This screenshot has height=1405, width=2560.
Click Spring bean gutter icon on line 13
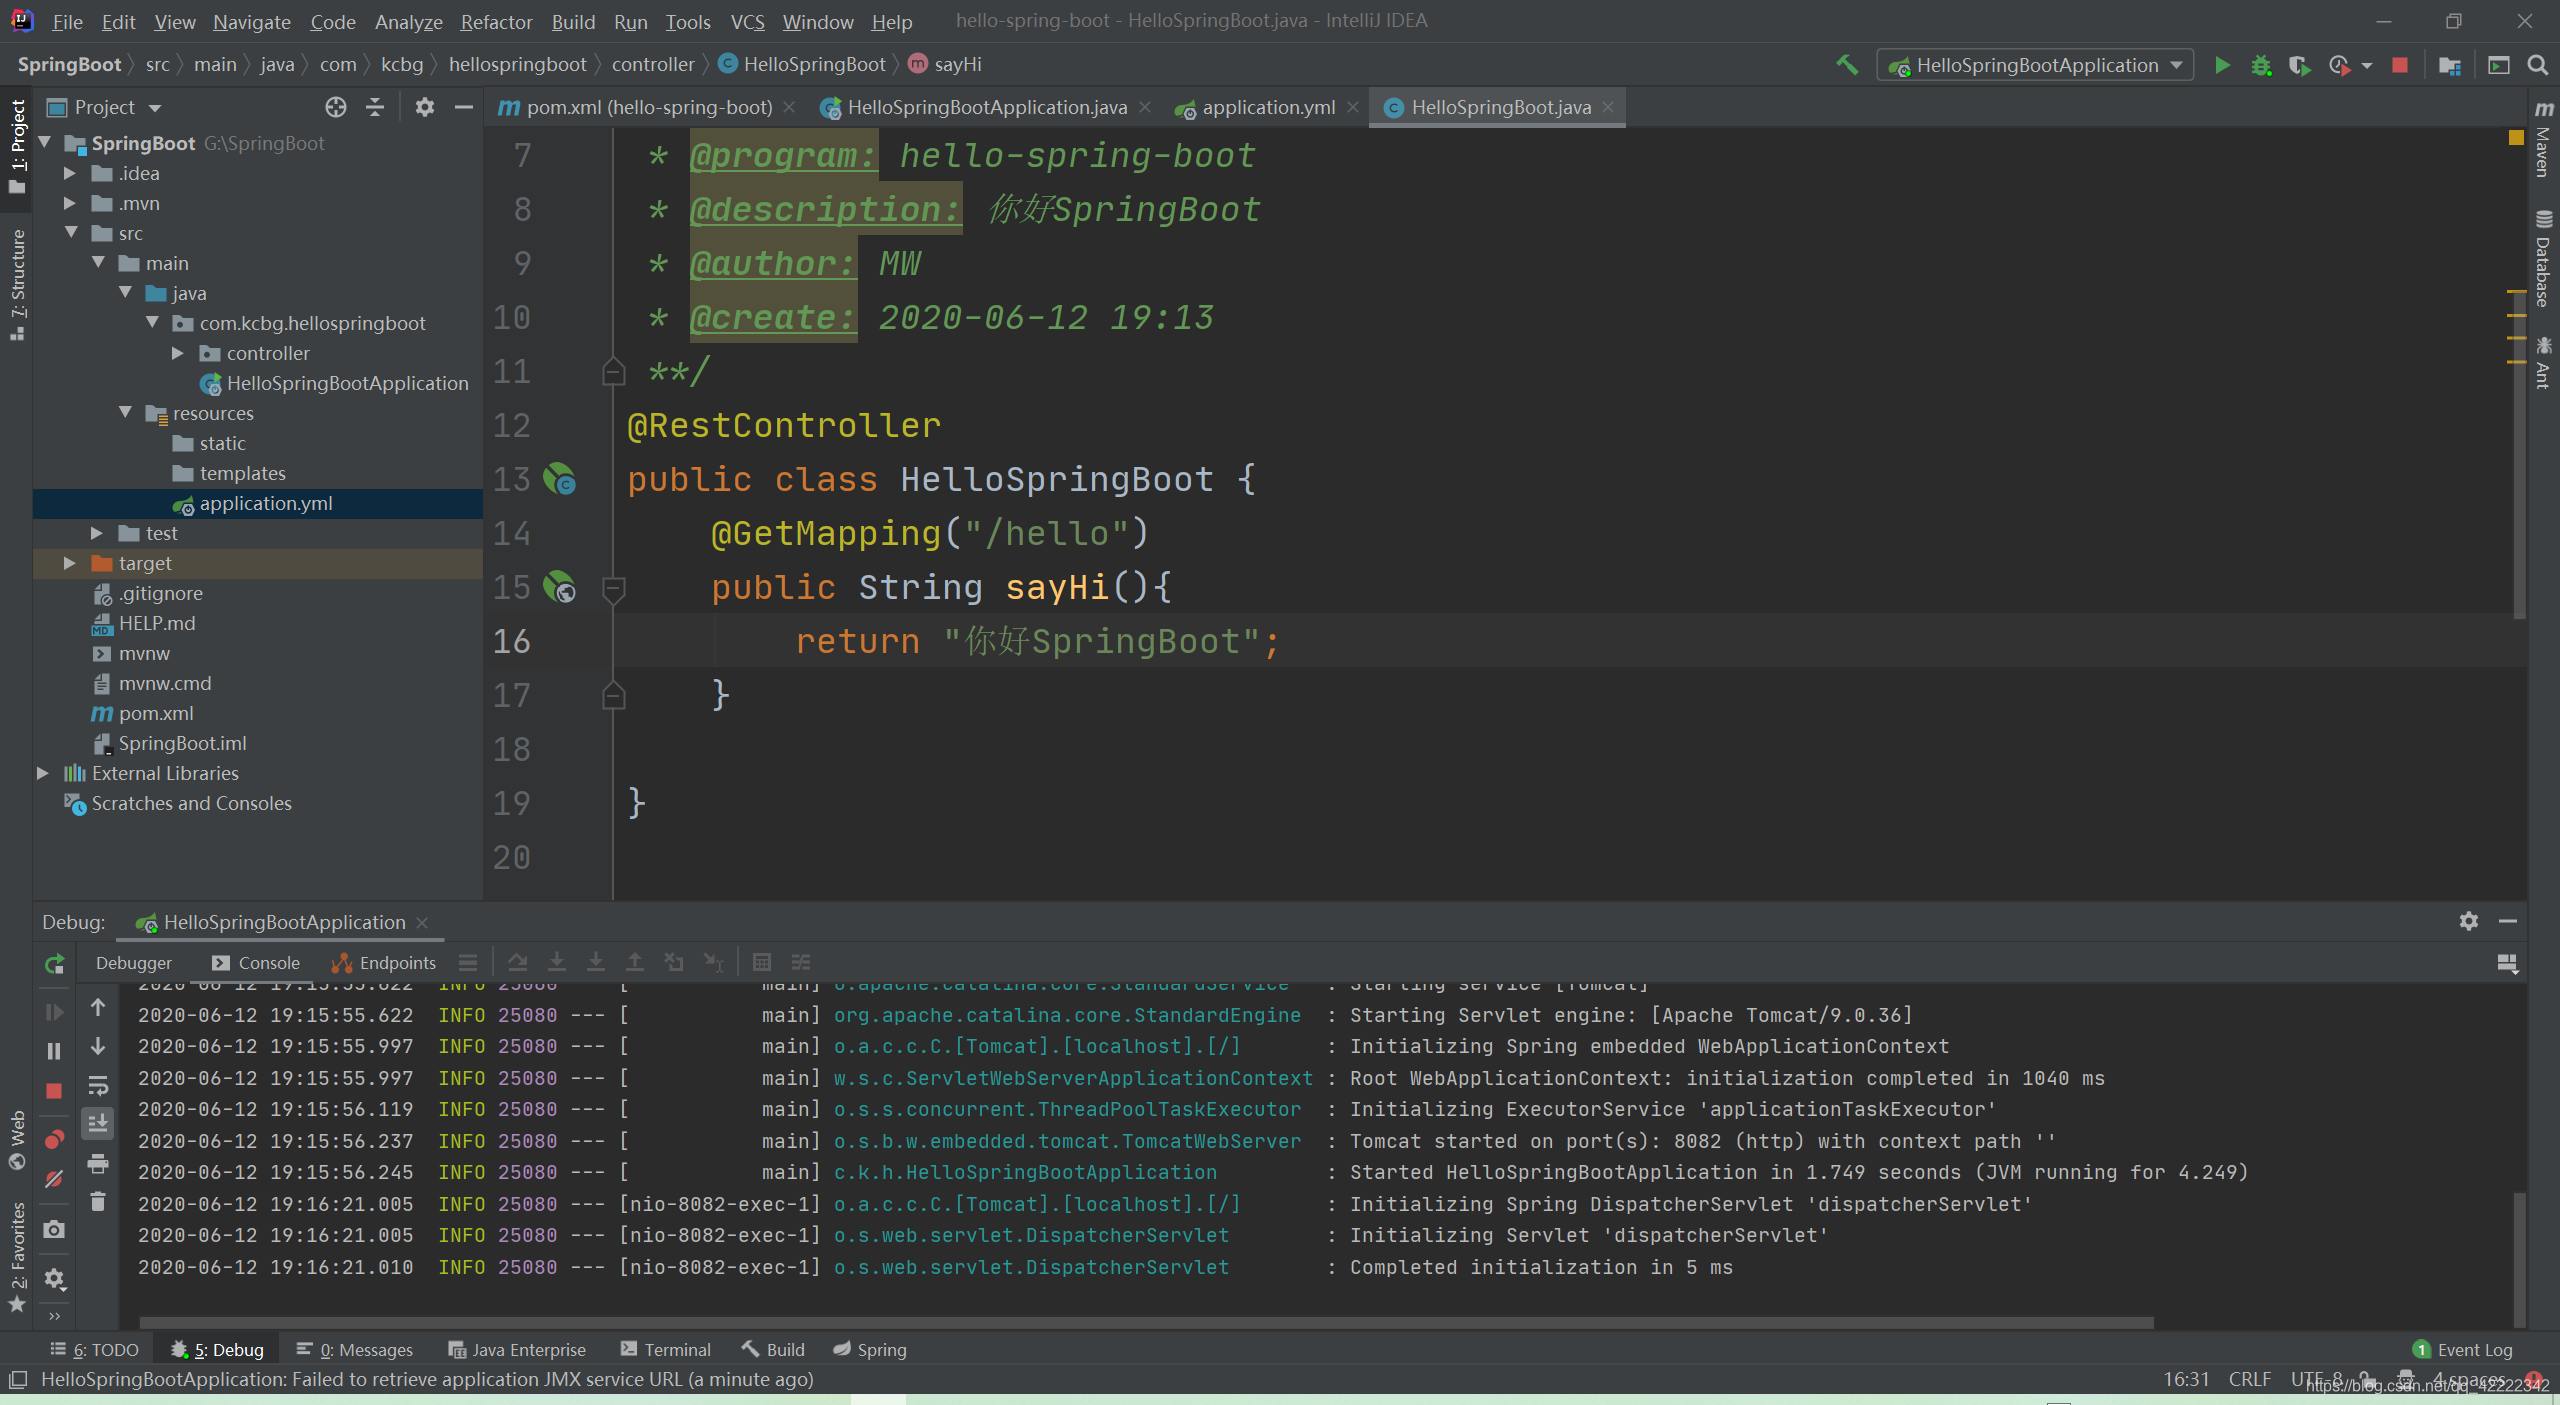[x=559, y=479]
